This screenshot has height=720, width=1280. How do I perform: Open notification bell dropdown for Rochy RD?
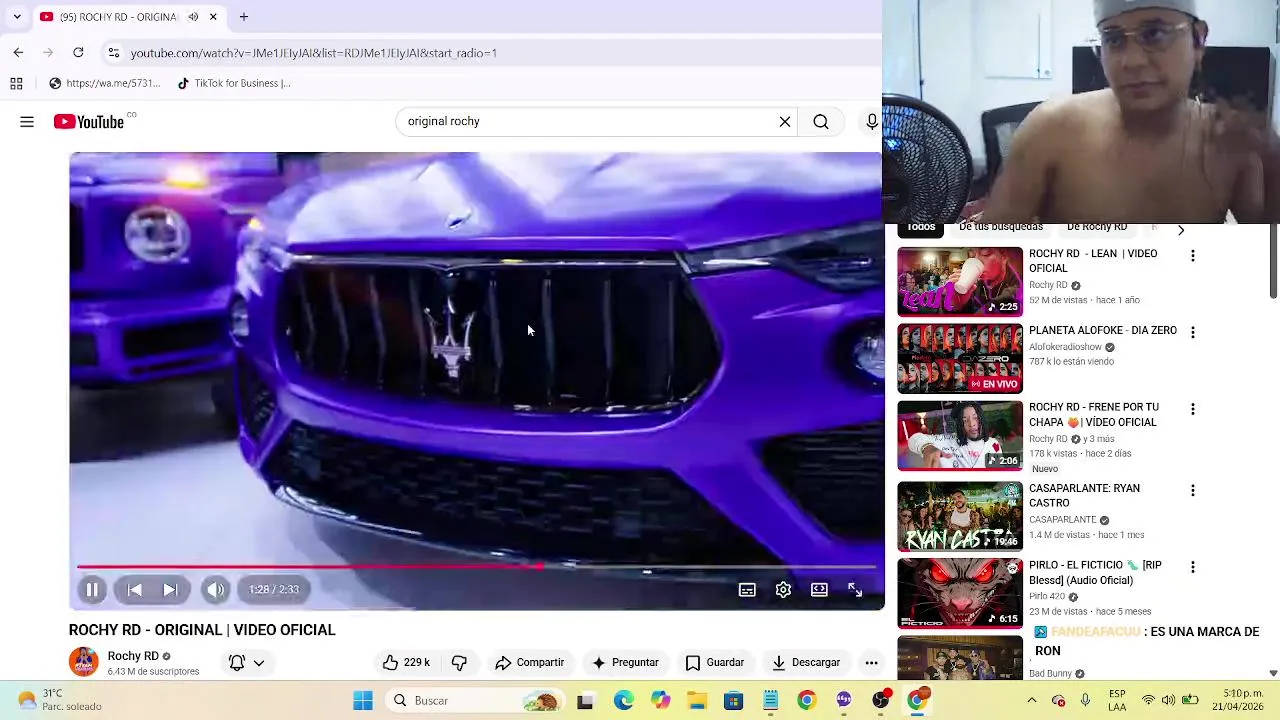tap(246, 662)
